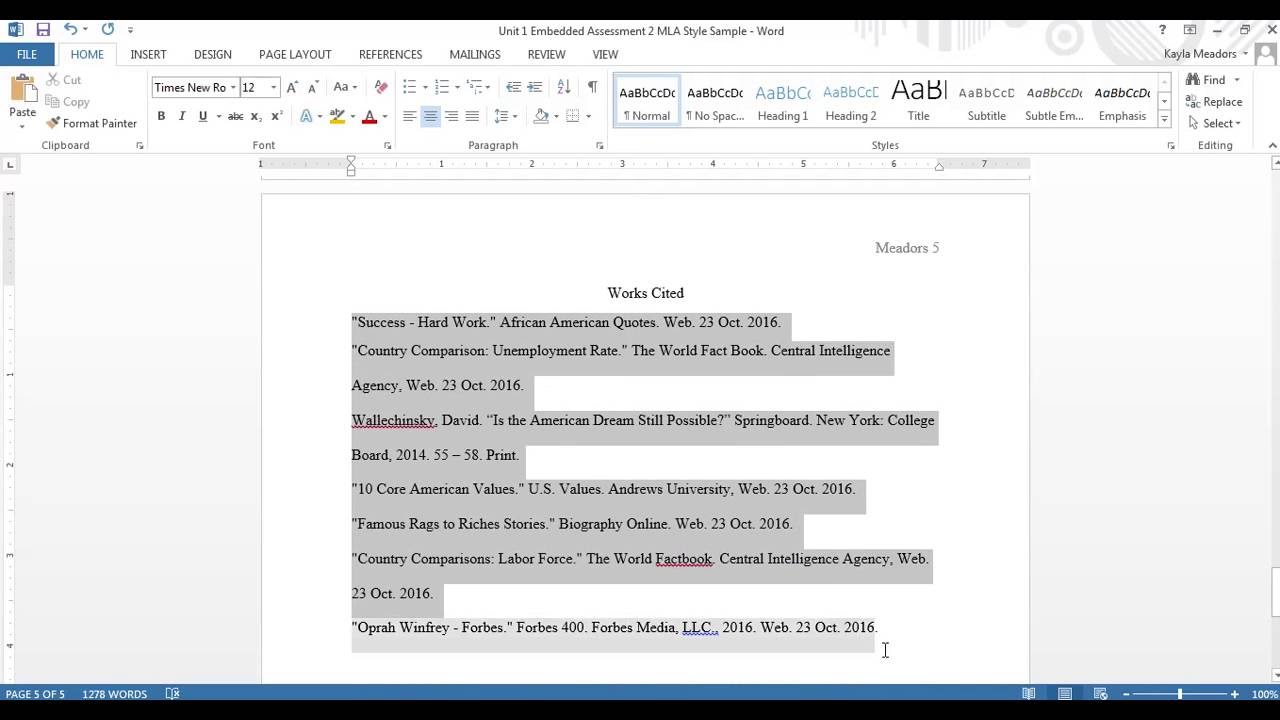Increase paragraph indent
The width and height of the screenshot is (1280, 720).
(535, 88)
